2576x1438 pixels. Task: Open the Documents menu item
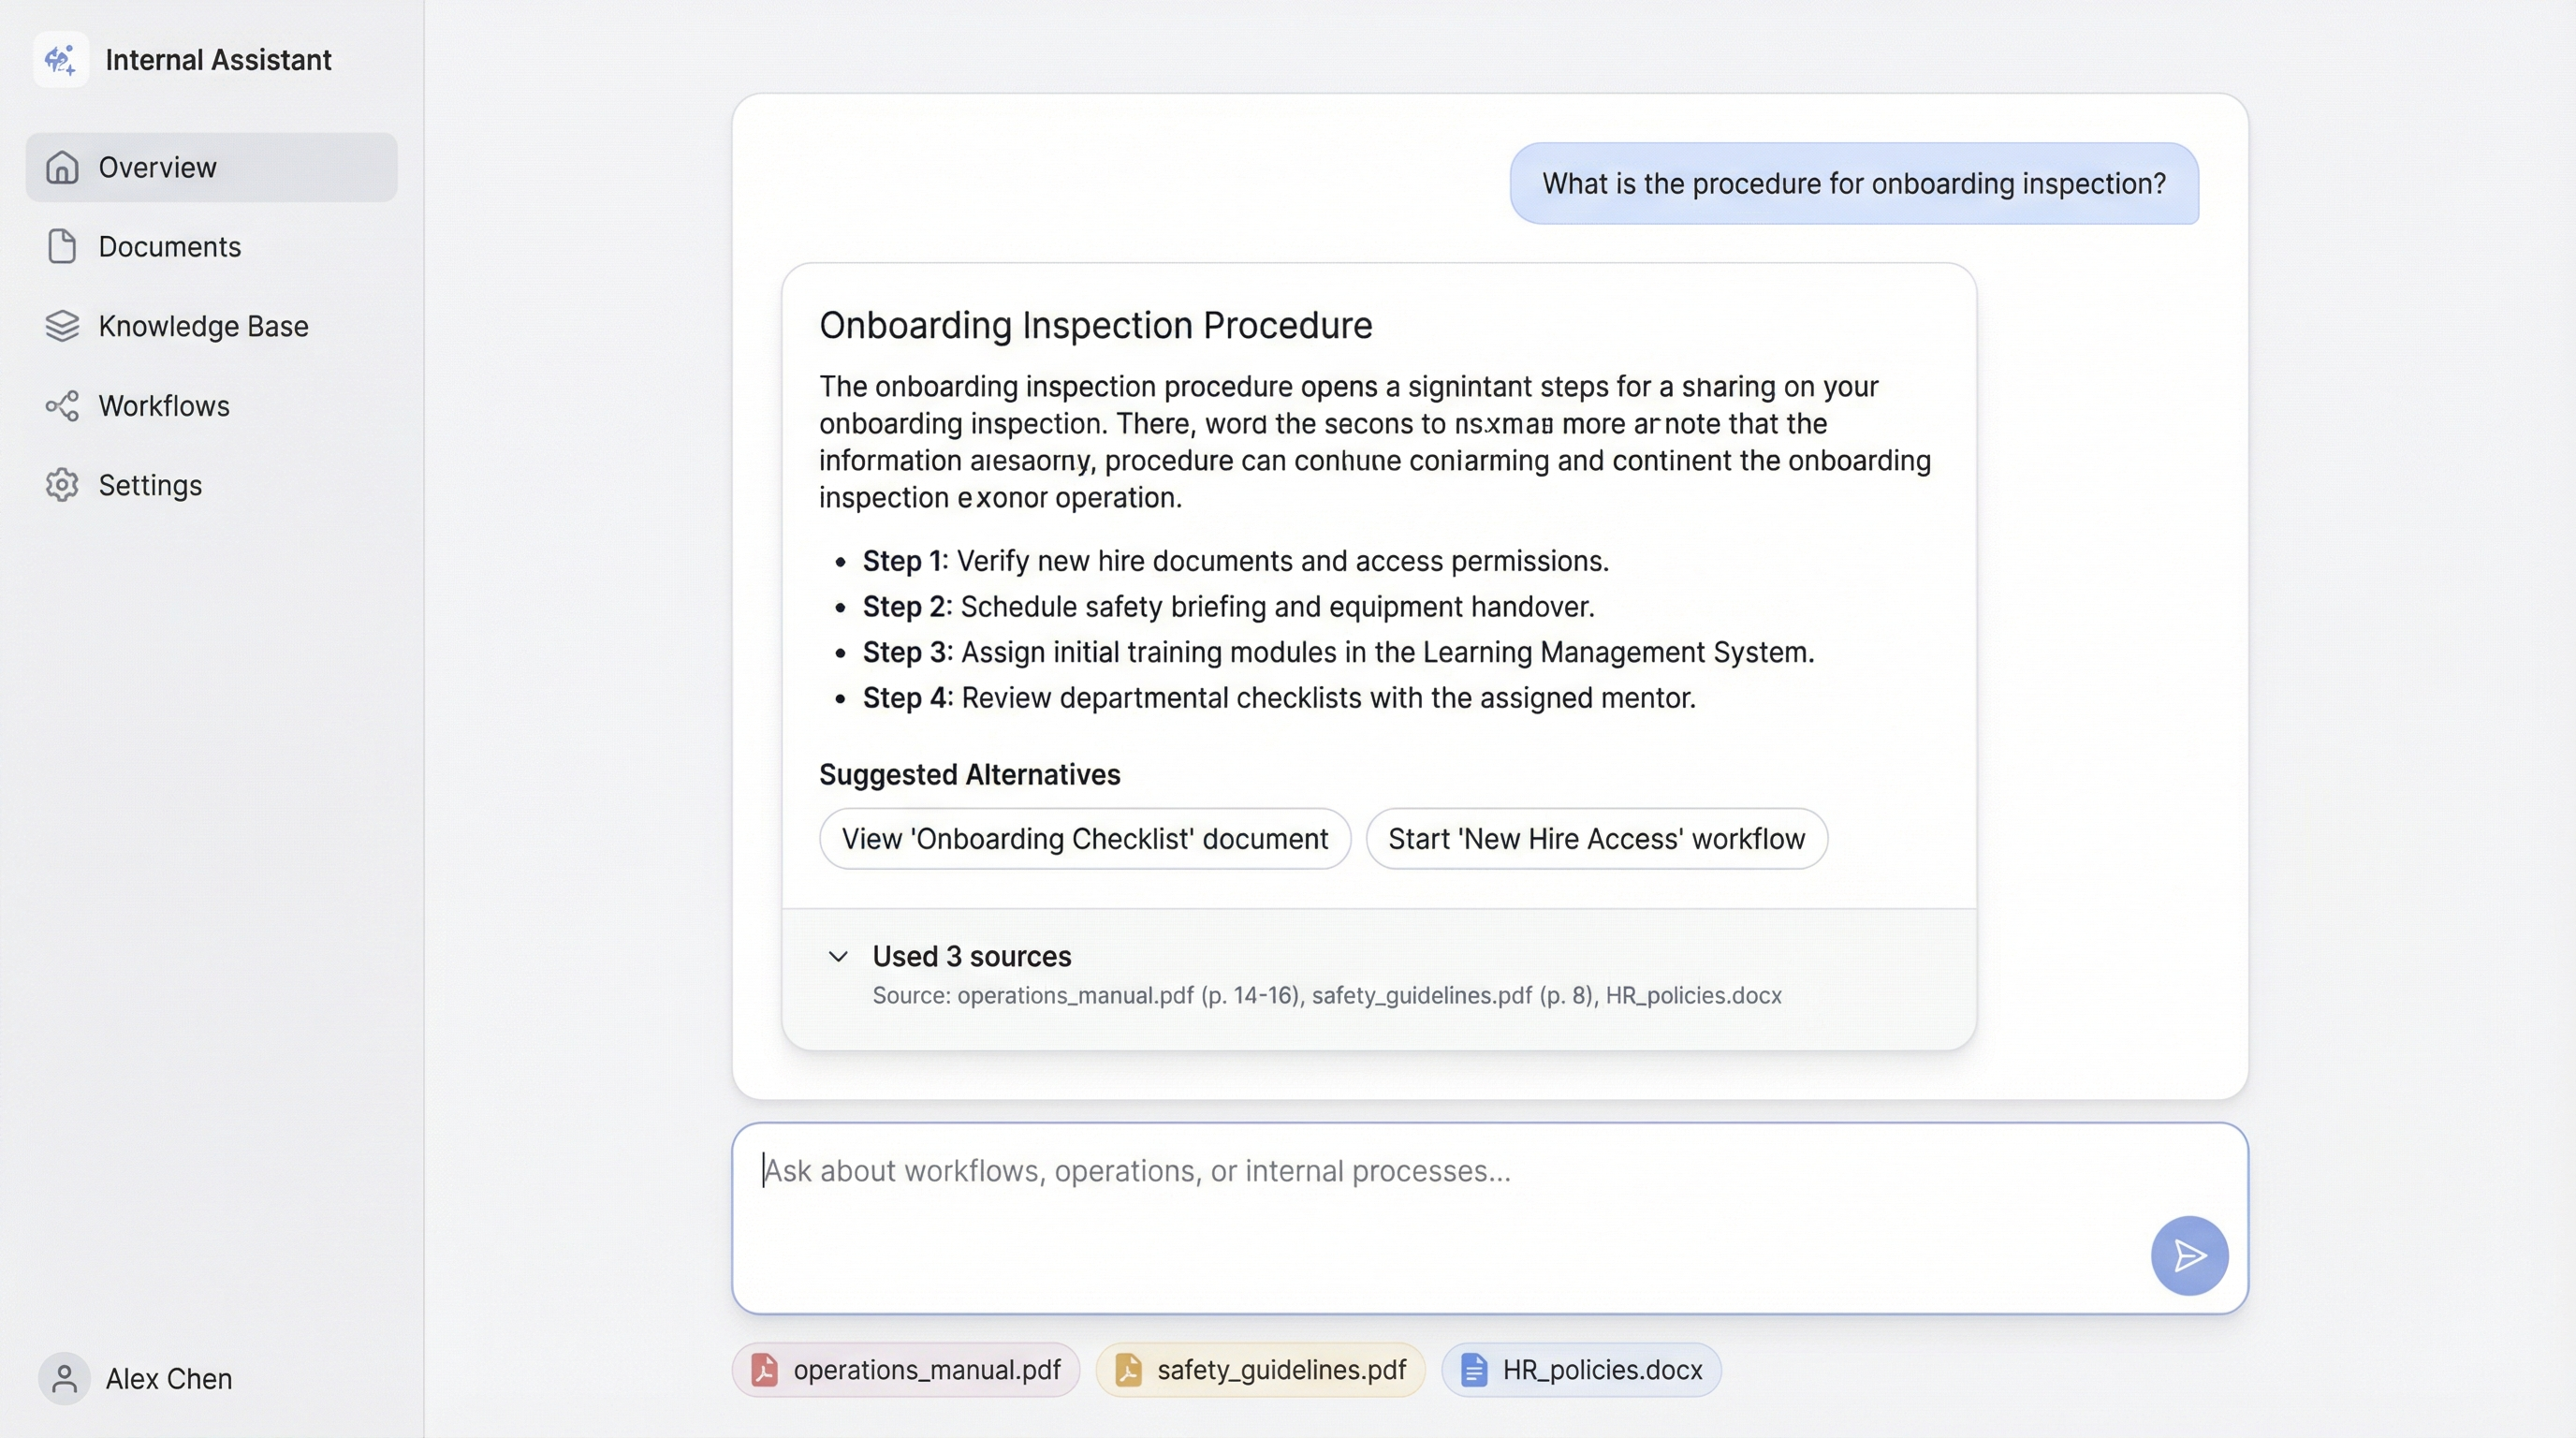coord(170,247)
